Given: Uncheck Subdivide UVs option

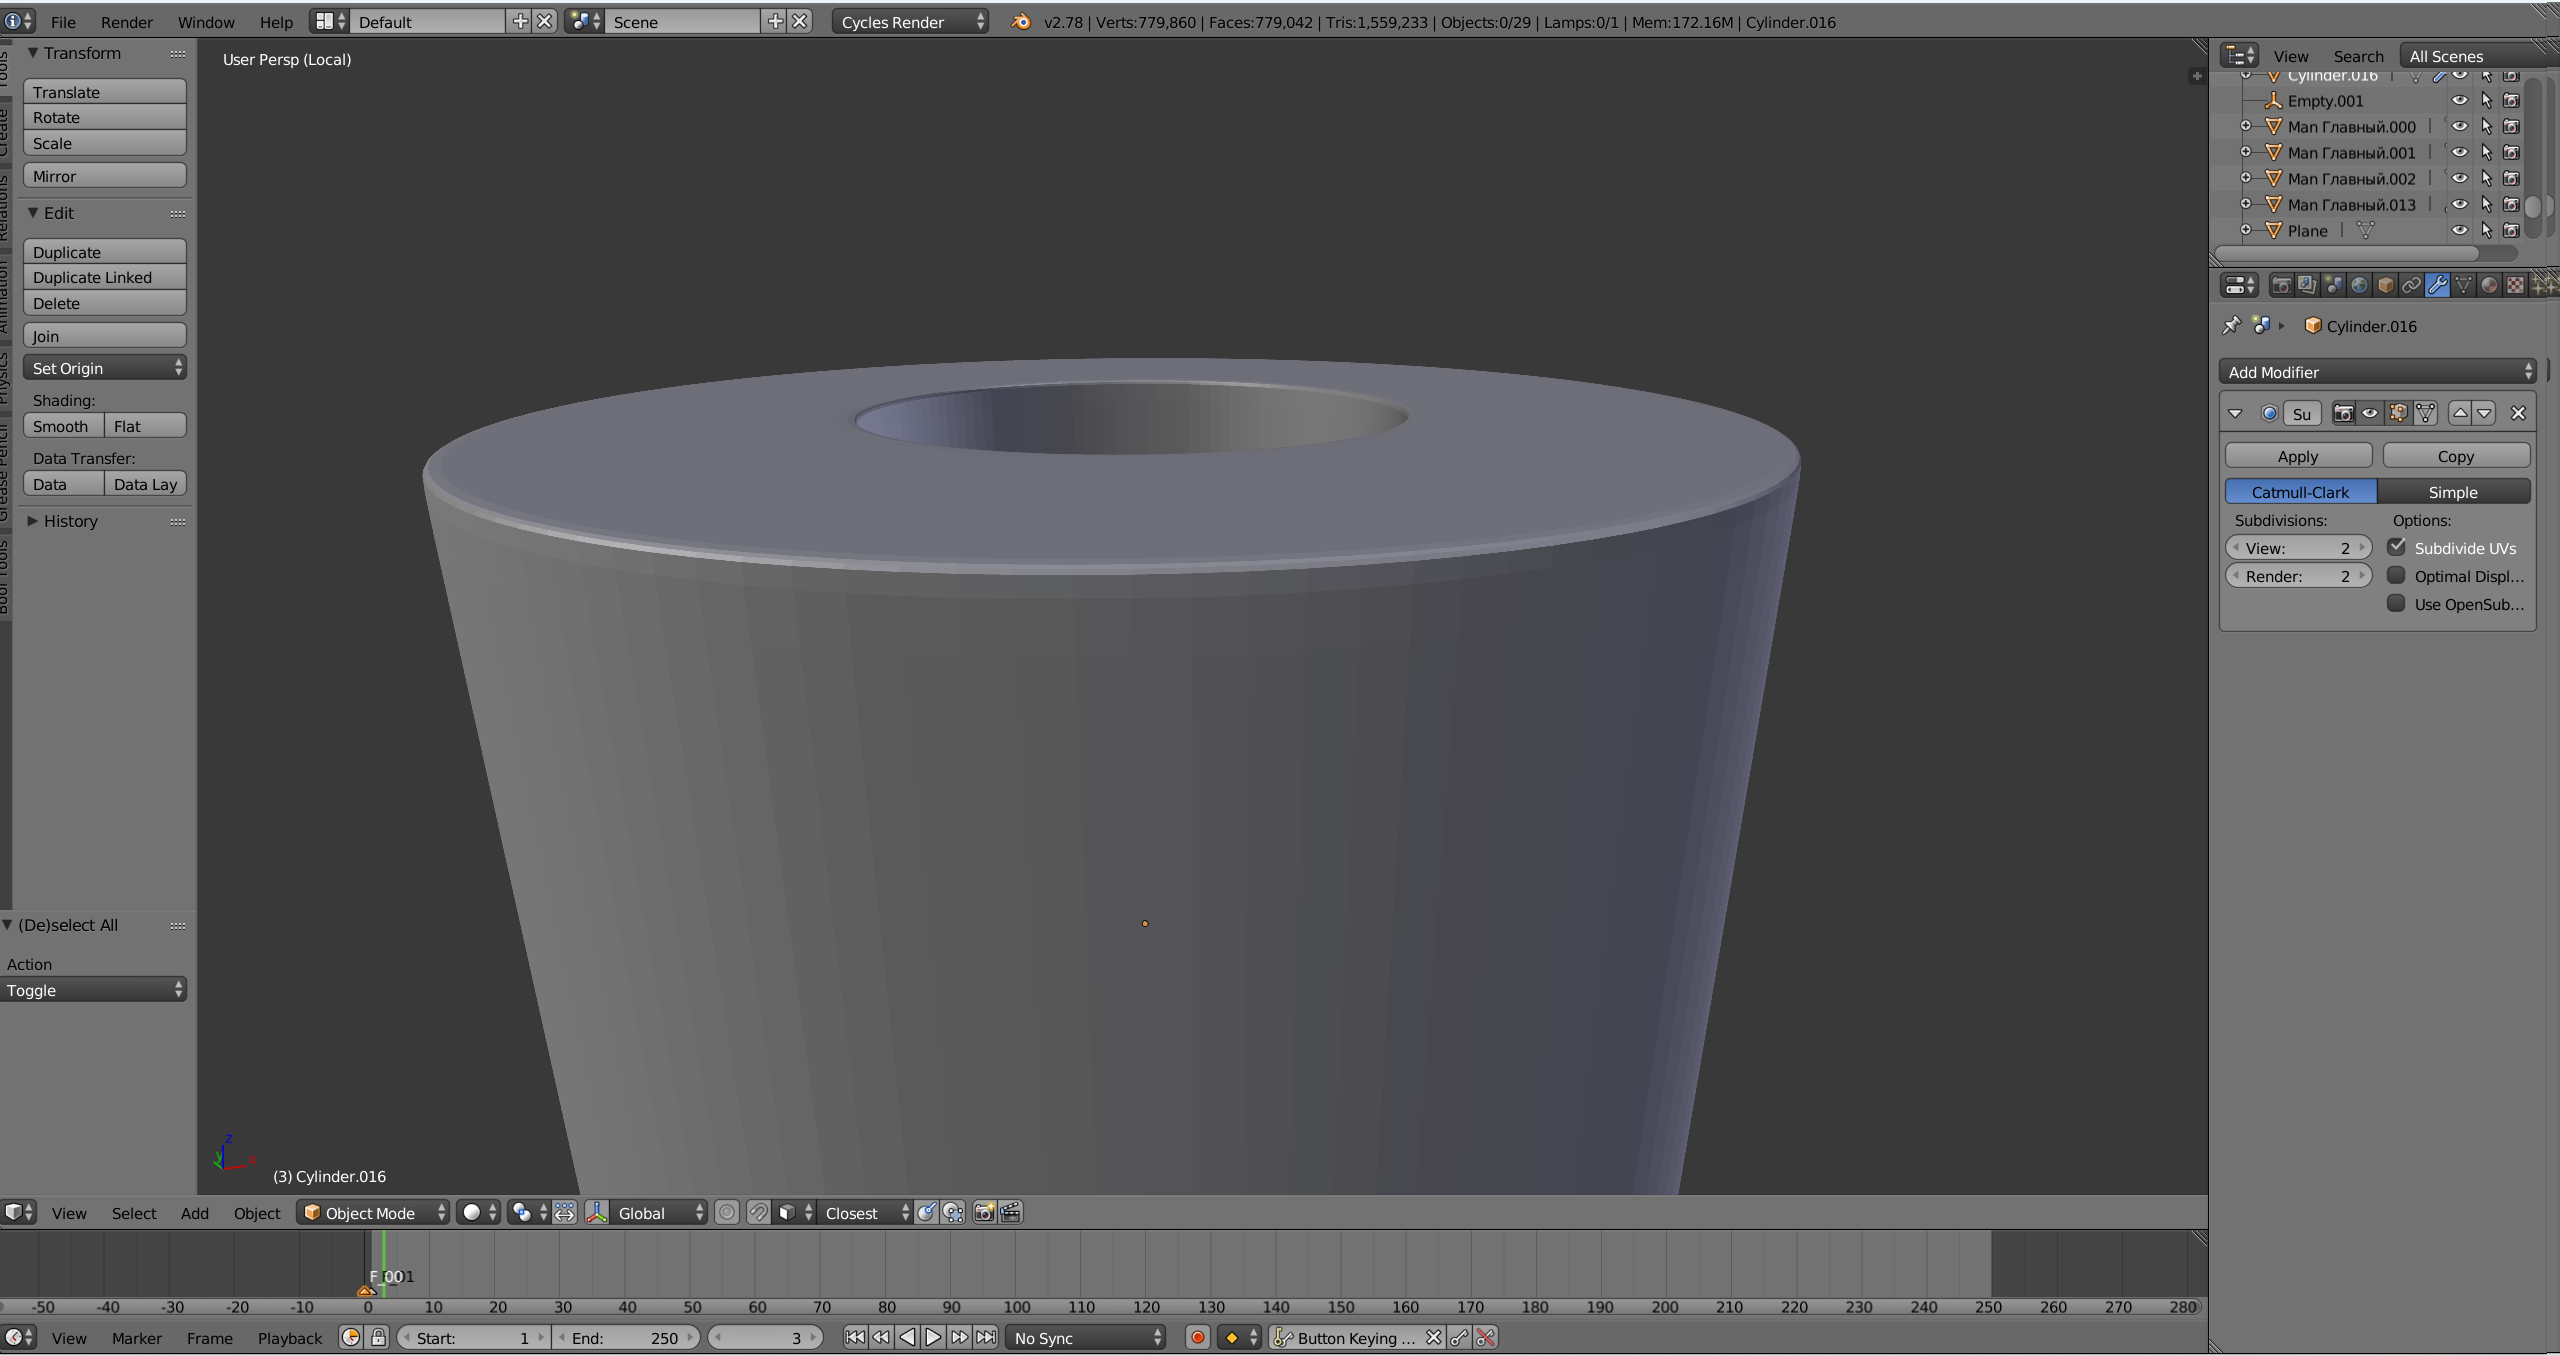Looking at the screenshot, I should pos(2396,548).
